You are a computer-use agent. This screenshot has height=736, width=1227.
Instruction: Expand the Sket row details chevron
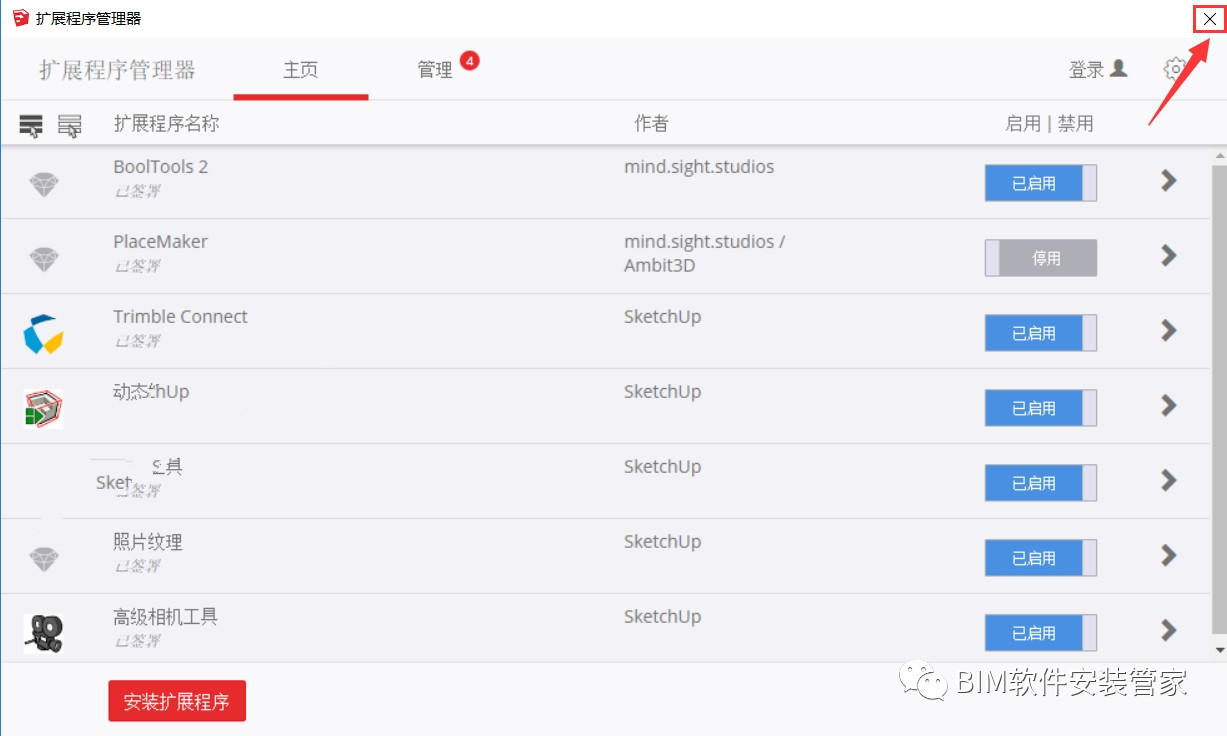click(x=1168, y=480)
